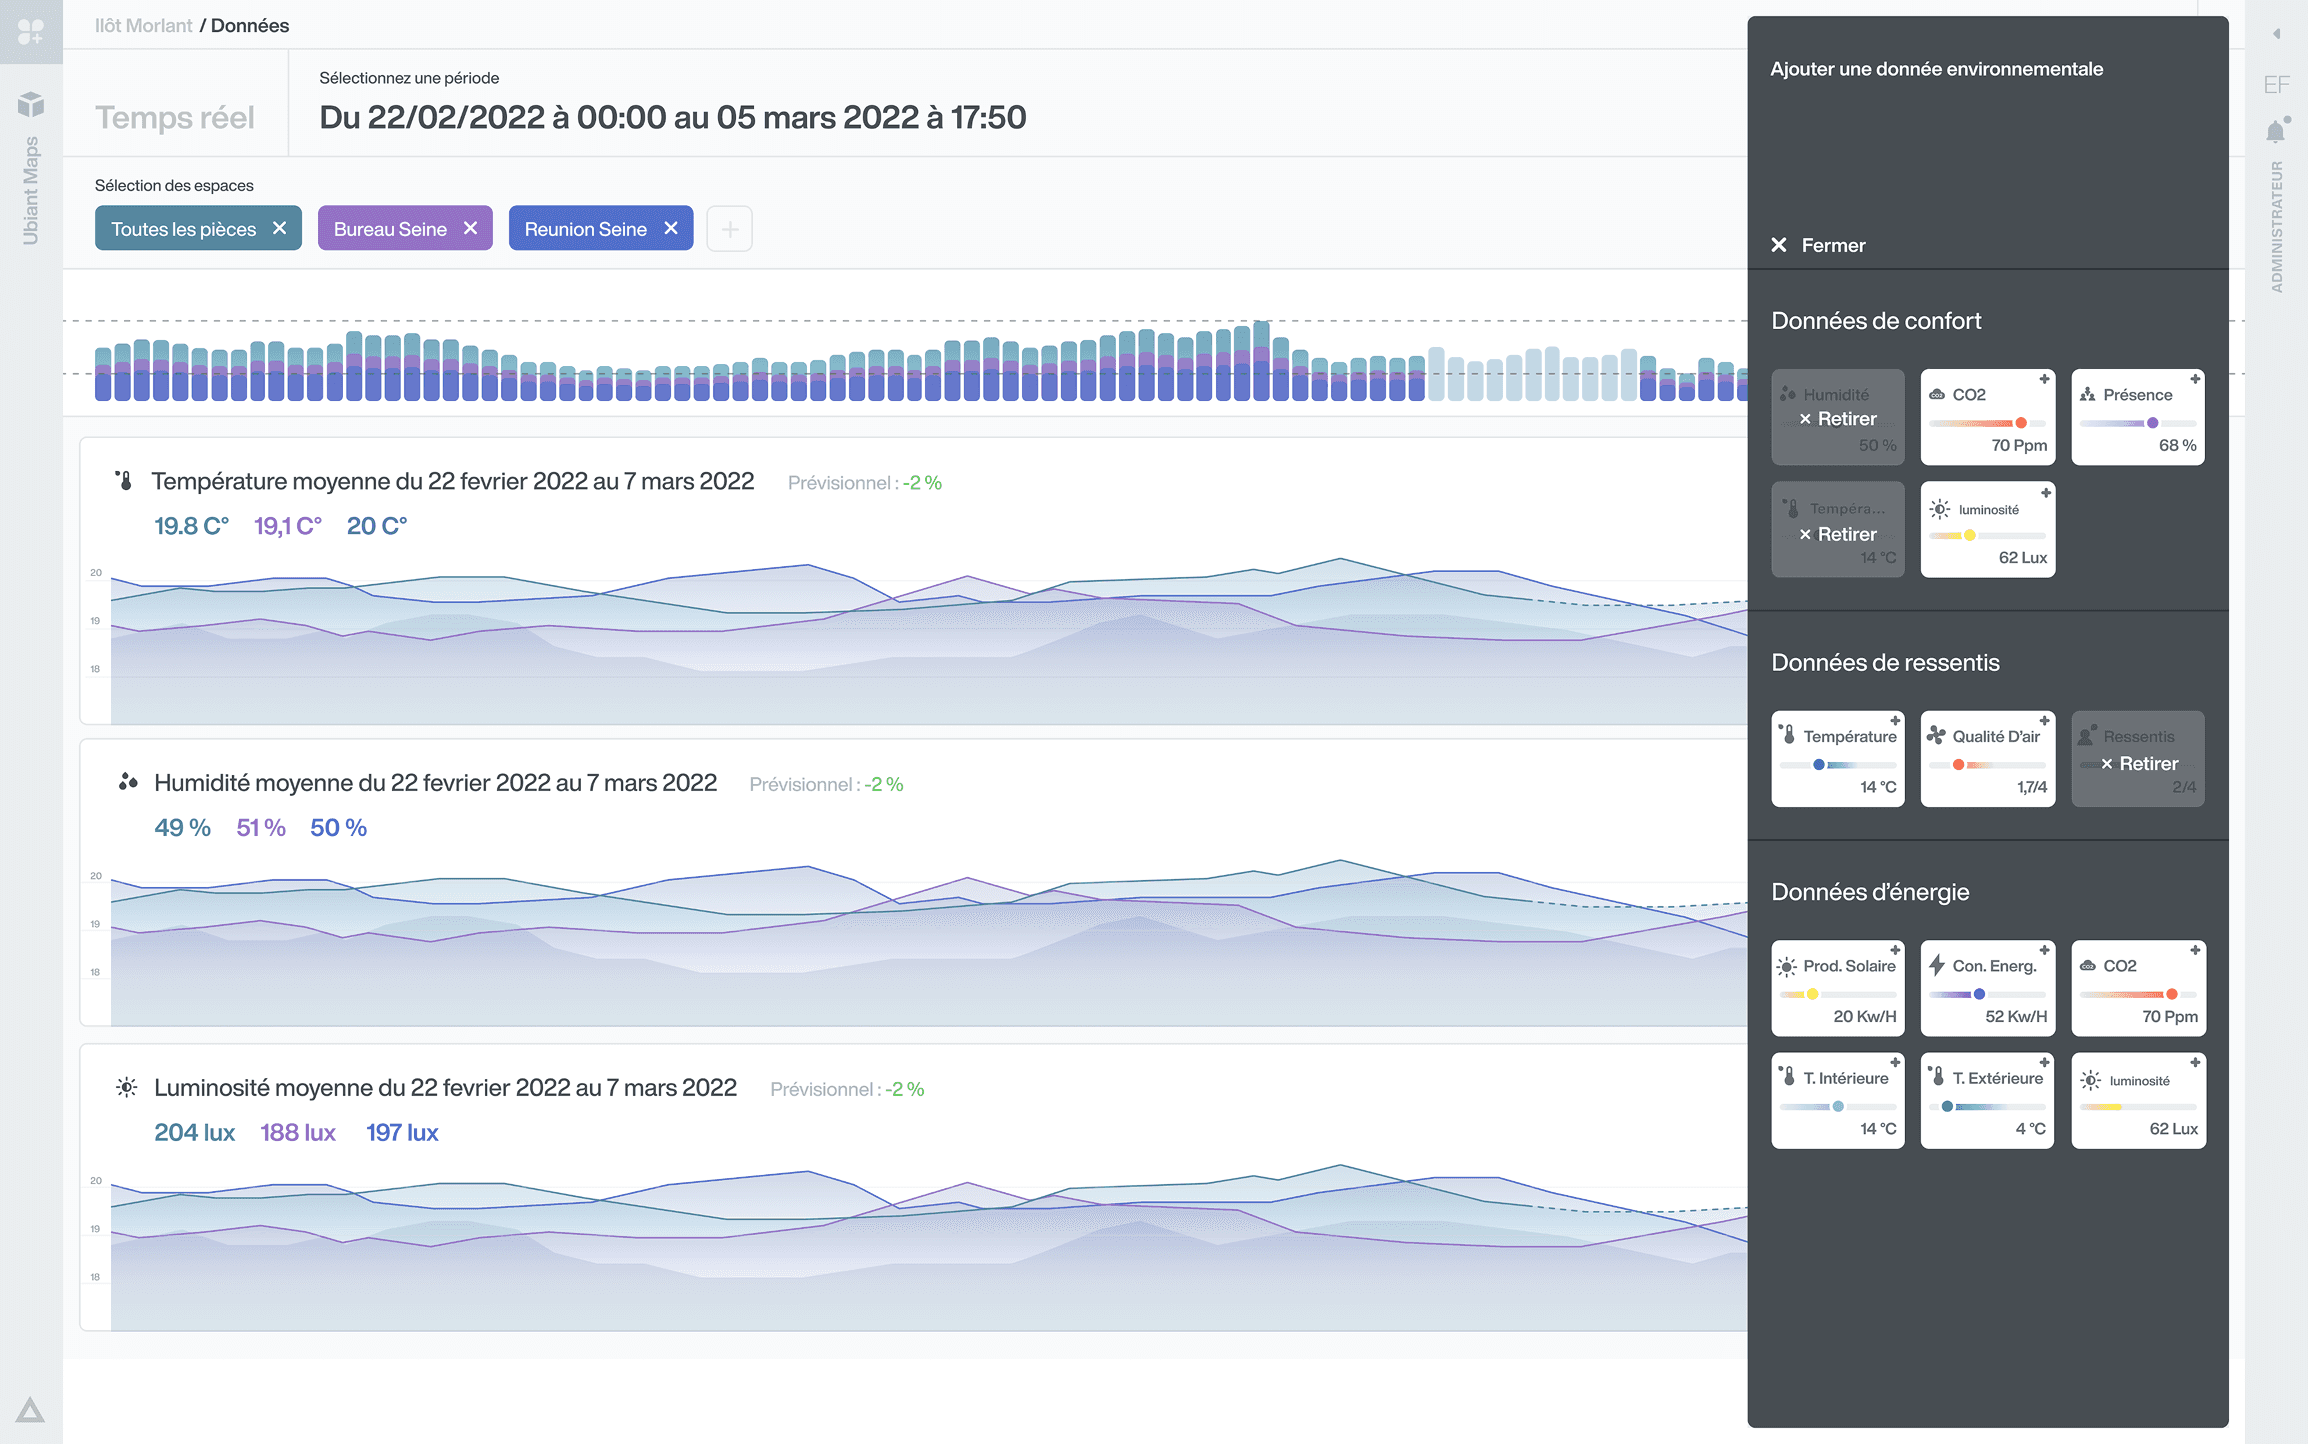Image resolution: width=2308 pixels, height=1444 pixels.
Task: Retirer the Température comfort card
Action: pyautogui.click(x=1838, y=534)
